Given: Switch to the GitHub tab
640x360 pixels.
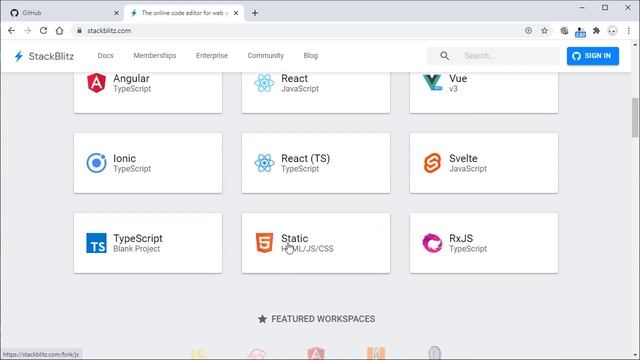Looking at the screenshot, I should click(63, 13).
